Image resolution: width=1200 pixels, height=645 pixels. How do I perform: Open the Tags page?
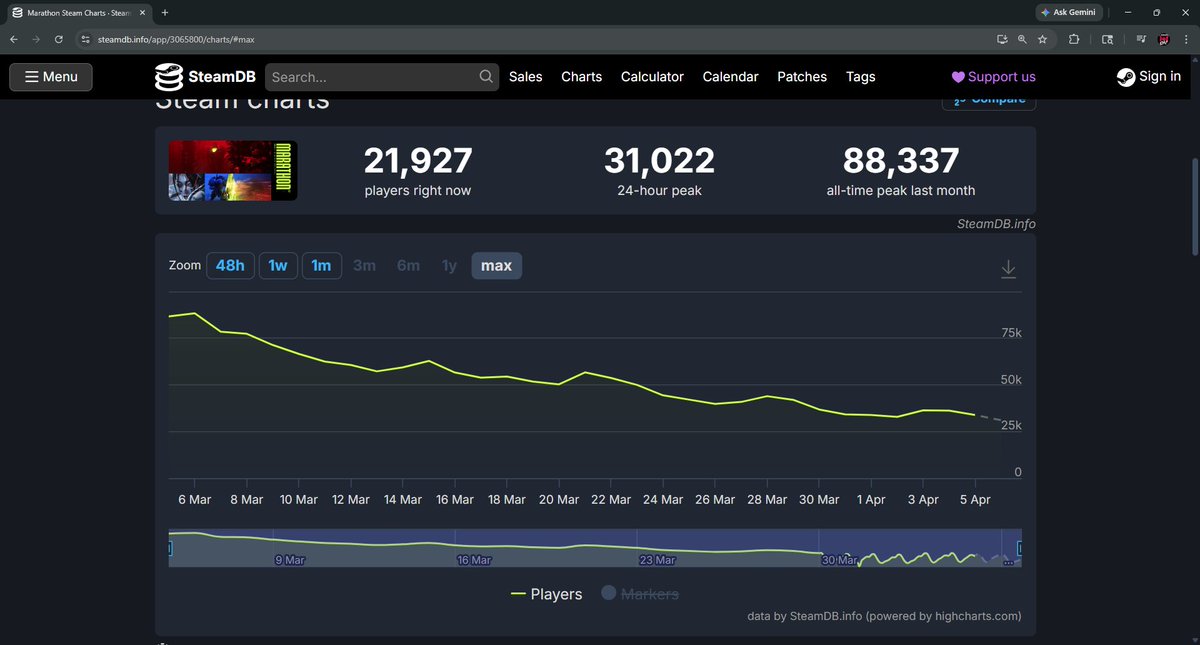pyautogui.click(x=861, y=77)
